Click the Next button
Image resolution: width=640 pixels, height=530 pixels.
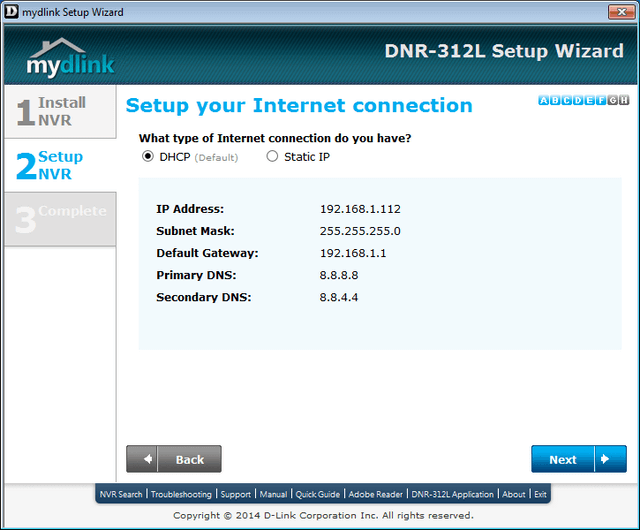click(579, 459)
